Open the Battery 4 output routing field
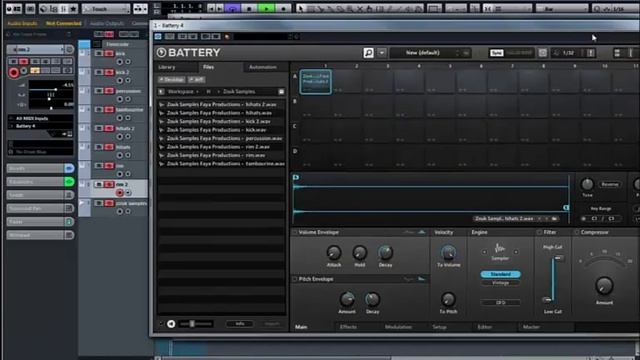The image size is (640, 360). click(x=40, y=126)
